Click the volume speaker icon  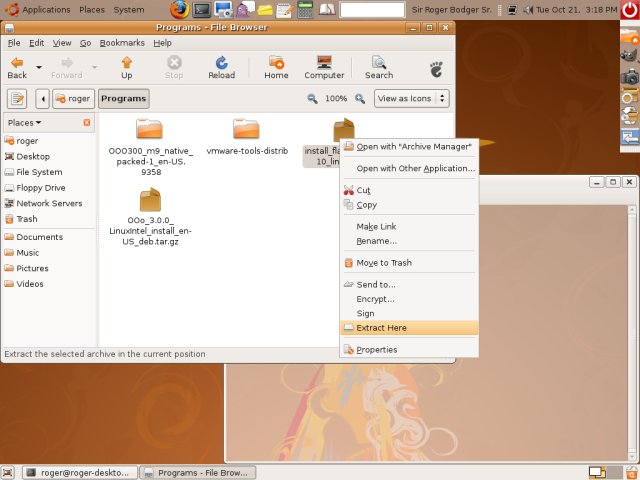tap(528, 9)
